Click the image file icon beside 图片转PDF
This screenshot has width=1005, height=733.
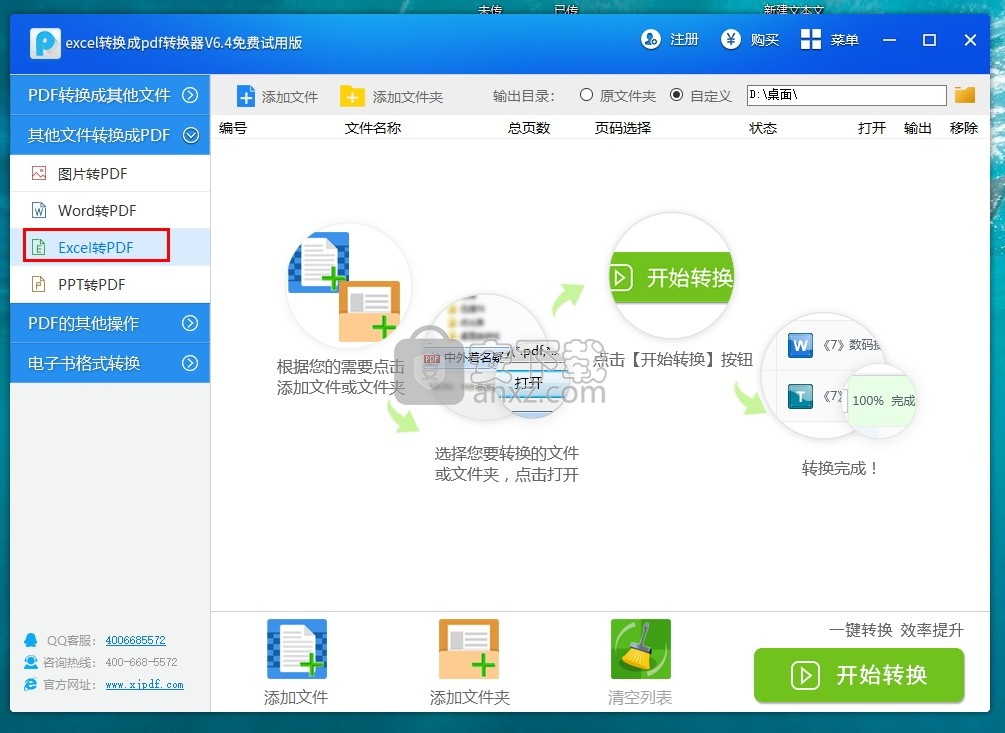39,173
